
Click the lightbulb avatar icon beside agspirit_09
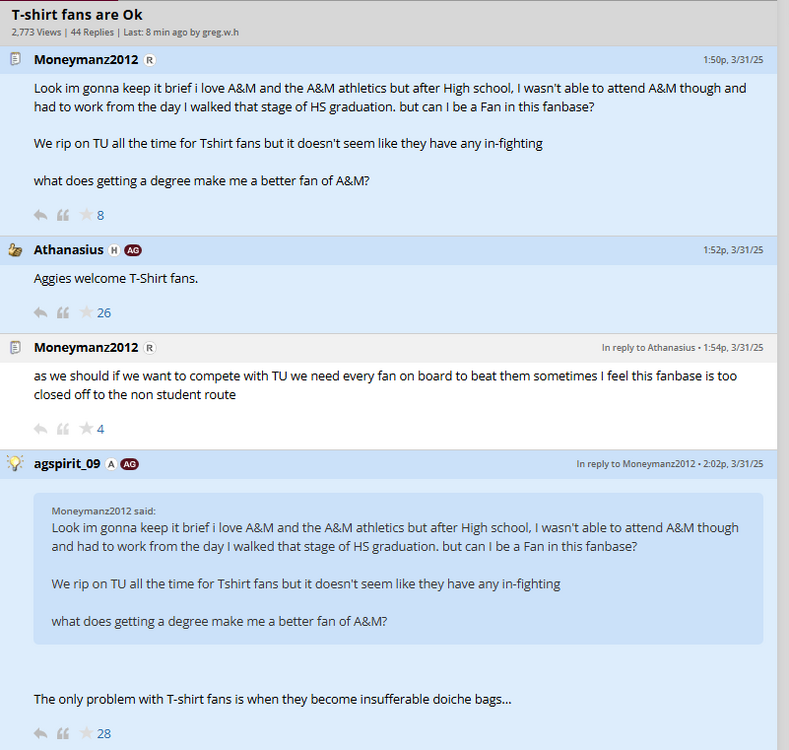[15, 463]
